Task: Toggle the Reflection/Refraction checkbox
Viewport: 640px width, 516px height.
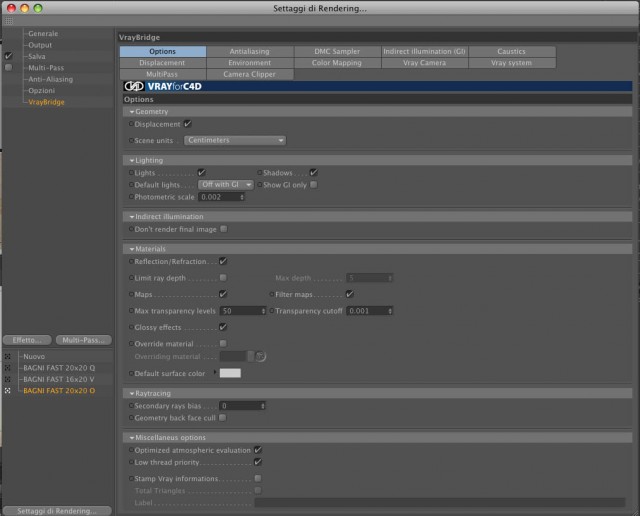Action: coord(223,261)
